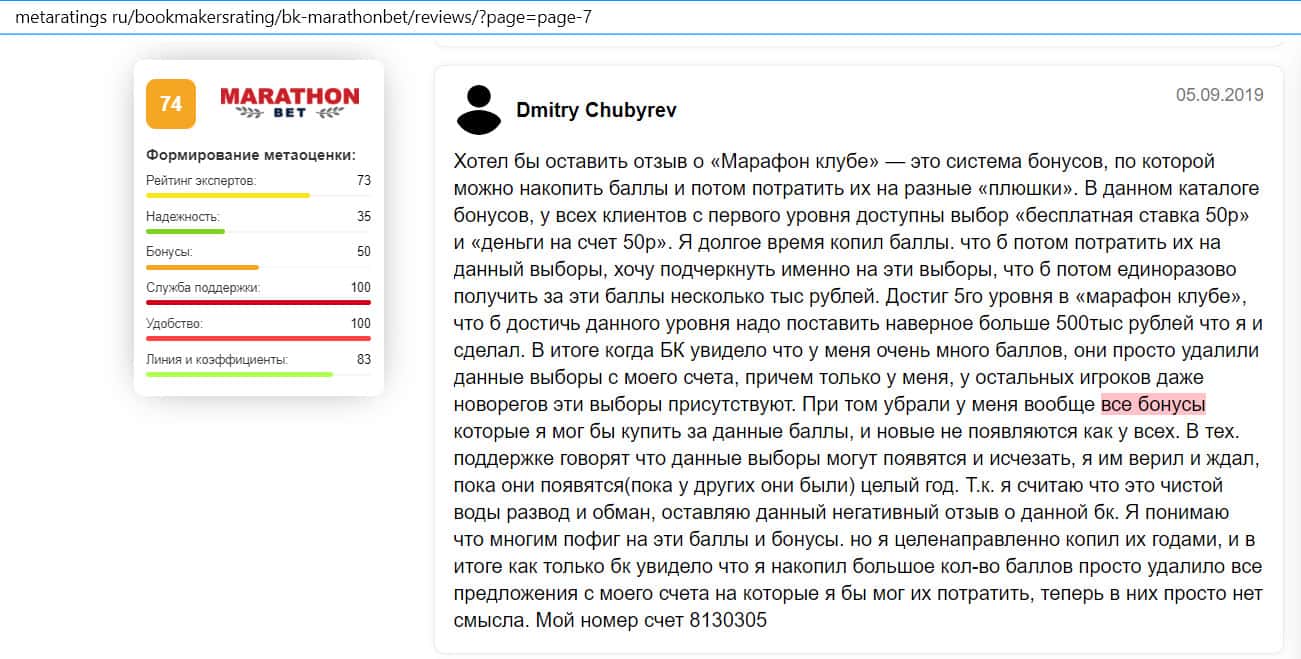Click the URL in the address bar
1301x659 pixels.
coord(303,17)
